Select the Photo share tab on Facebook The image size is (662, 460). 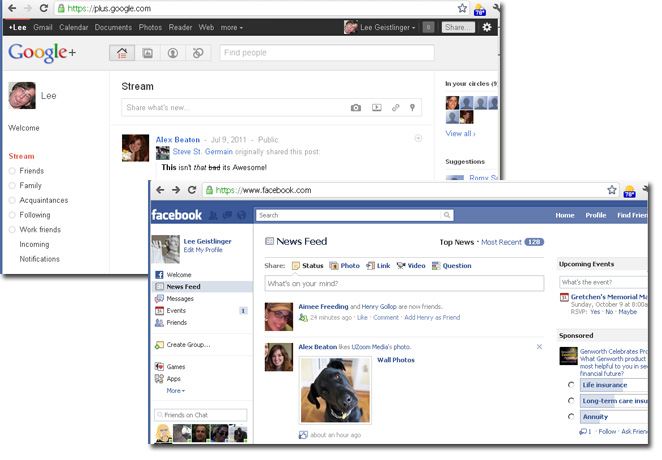pos(345,266)
